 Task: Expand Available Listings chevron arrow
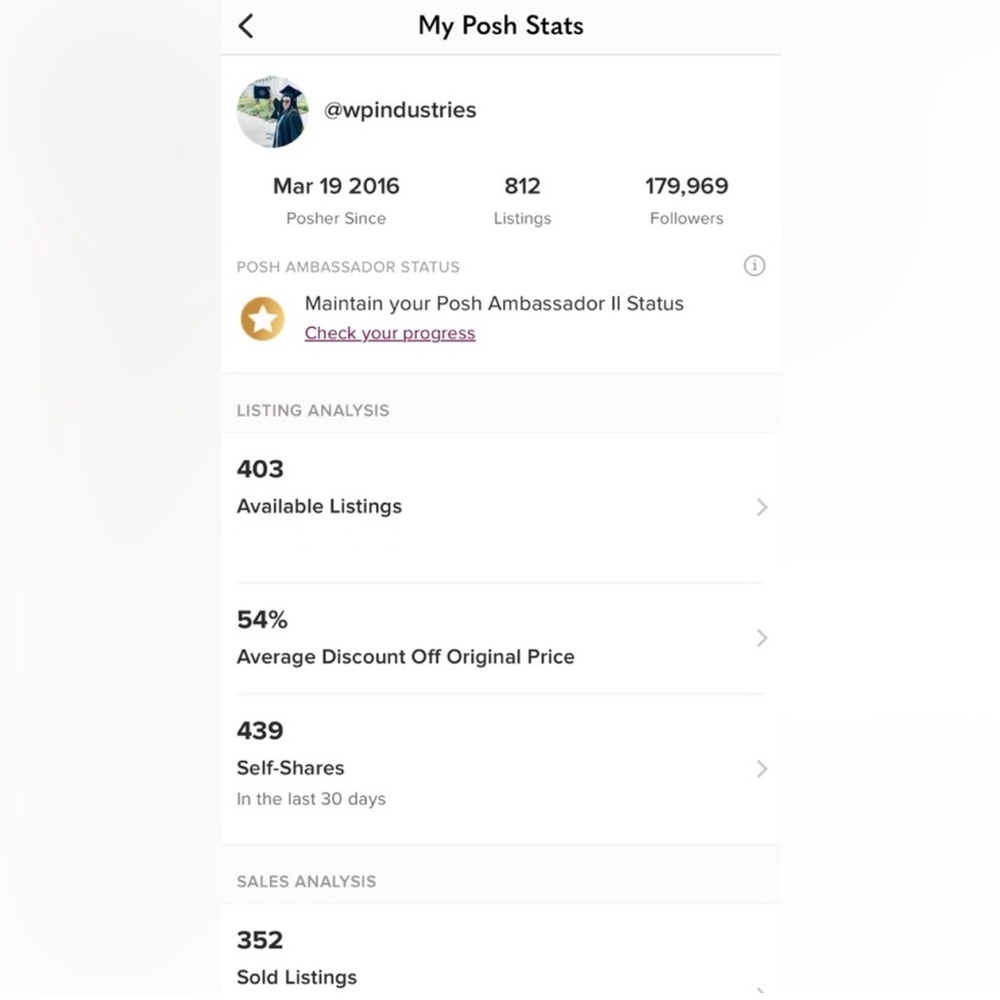[762, 507]
